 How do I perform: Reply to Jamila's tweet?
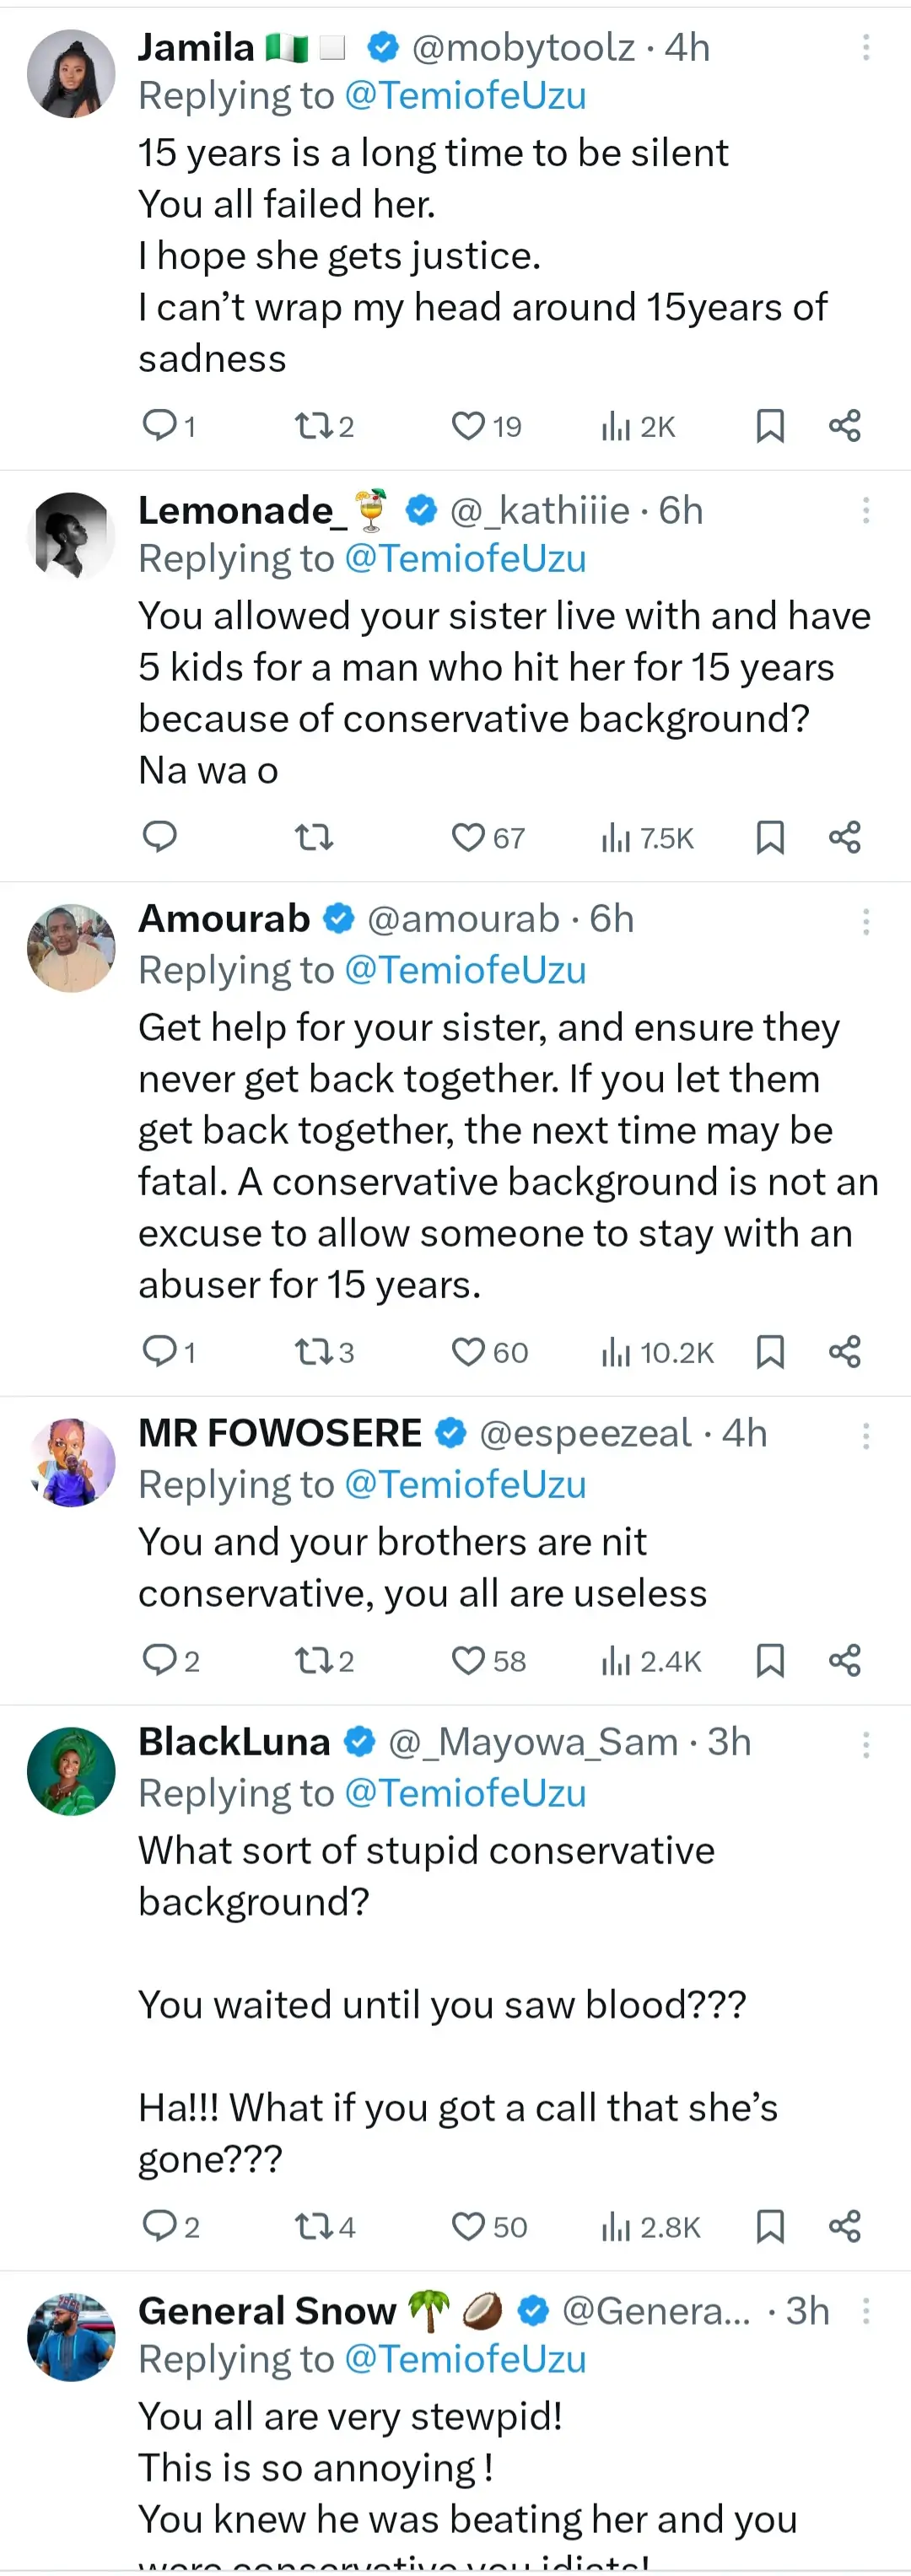[160, 426]
